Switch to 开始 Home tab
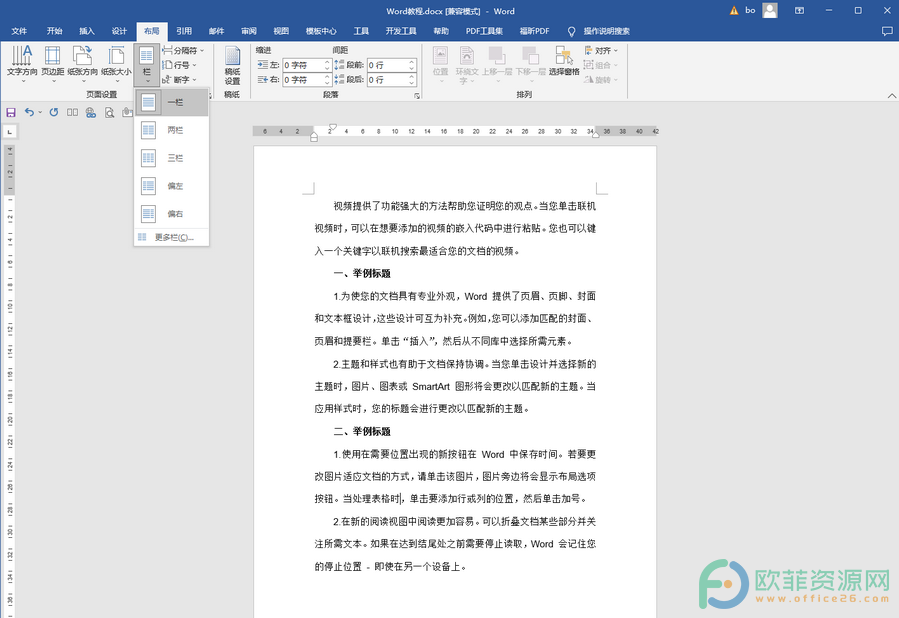Image resolution: width=899 pixels, height=618 pixels. pyautogui.click(x=54, y=31)
